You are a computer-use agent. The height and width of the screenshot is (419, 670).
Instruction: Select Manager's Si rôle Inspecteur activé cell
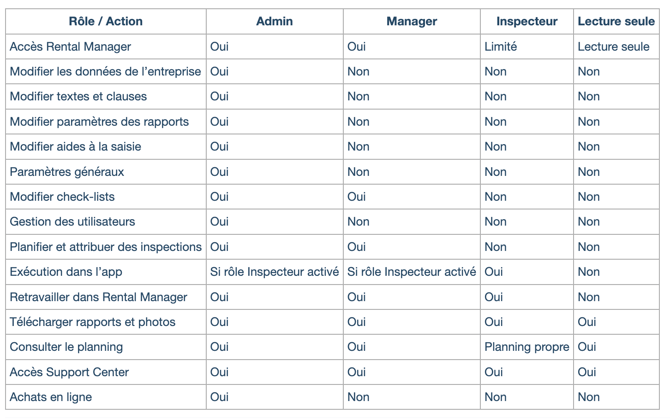[411, 272]
